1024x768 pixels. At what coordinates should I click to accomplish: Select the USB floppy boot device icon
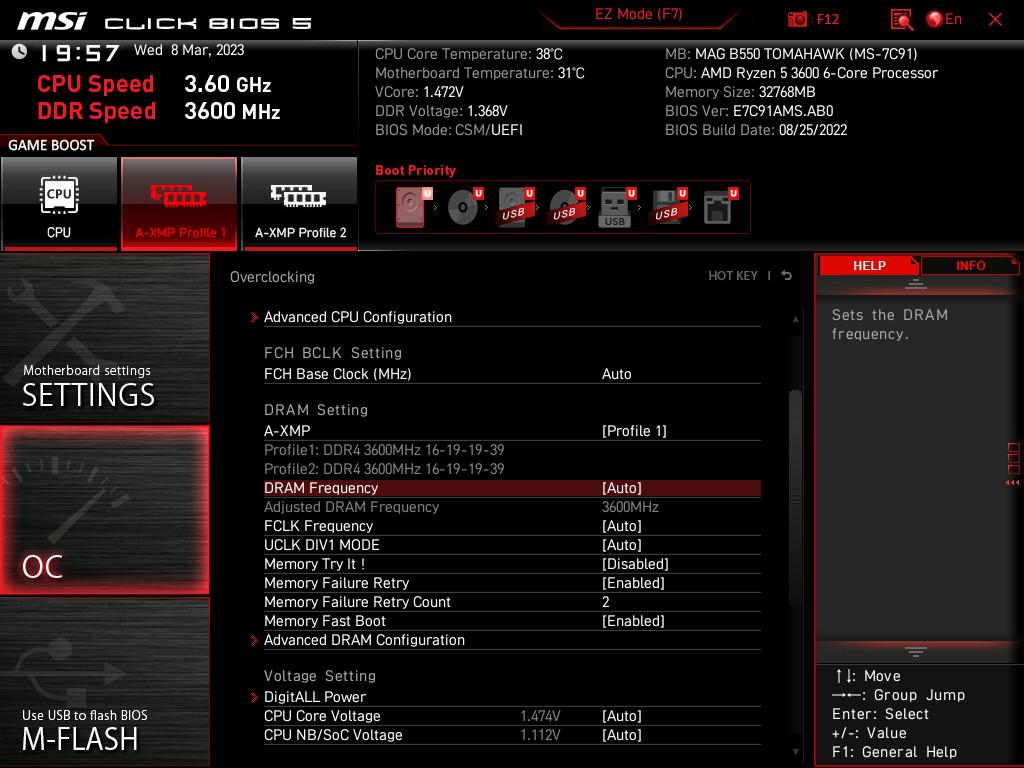(x=667, y=207)
